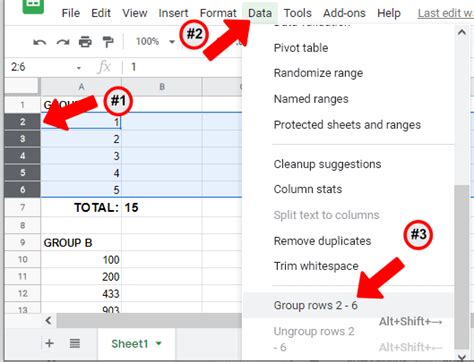Screen dimensions: 474x362
Task: Open the File menu
Action: click(x=71, y=13)
